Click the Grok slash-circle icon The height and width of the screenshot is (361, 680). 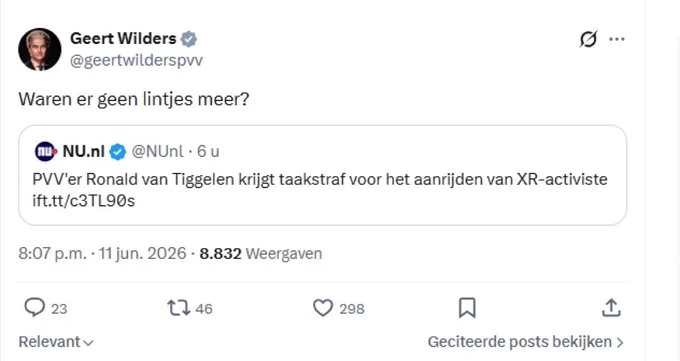[588, 39]
